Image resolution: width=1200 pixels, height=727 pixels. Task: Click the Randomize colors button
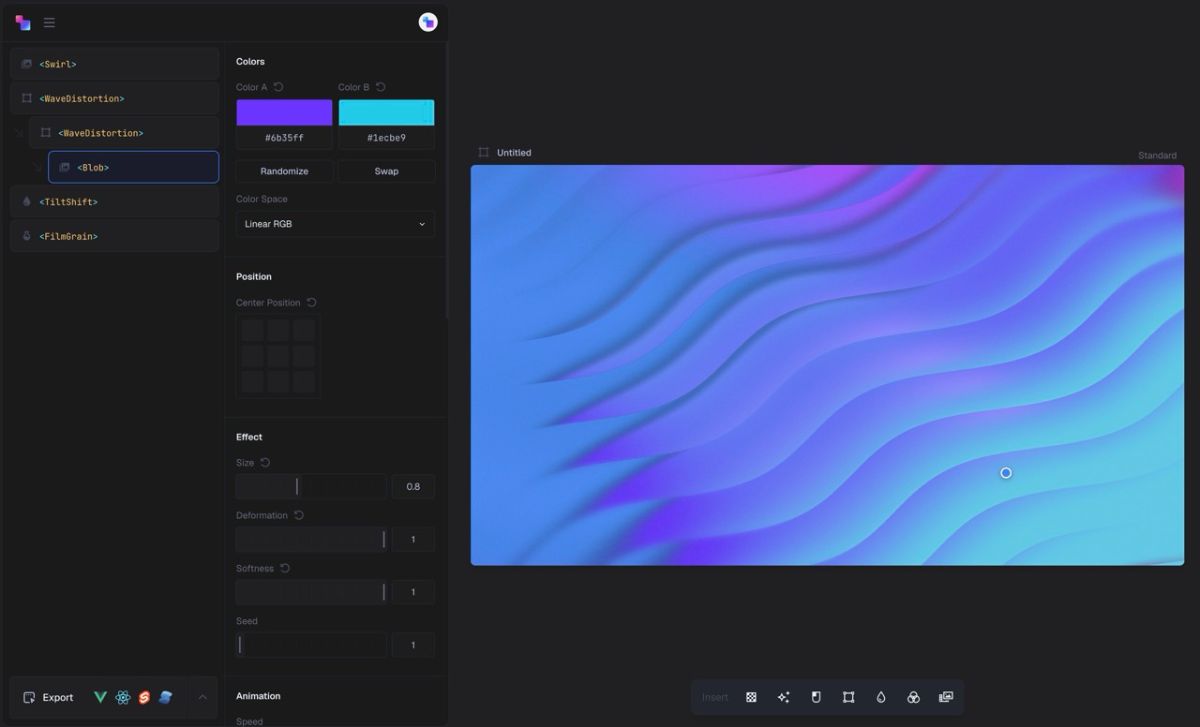284,171
